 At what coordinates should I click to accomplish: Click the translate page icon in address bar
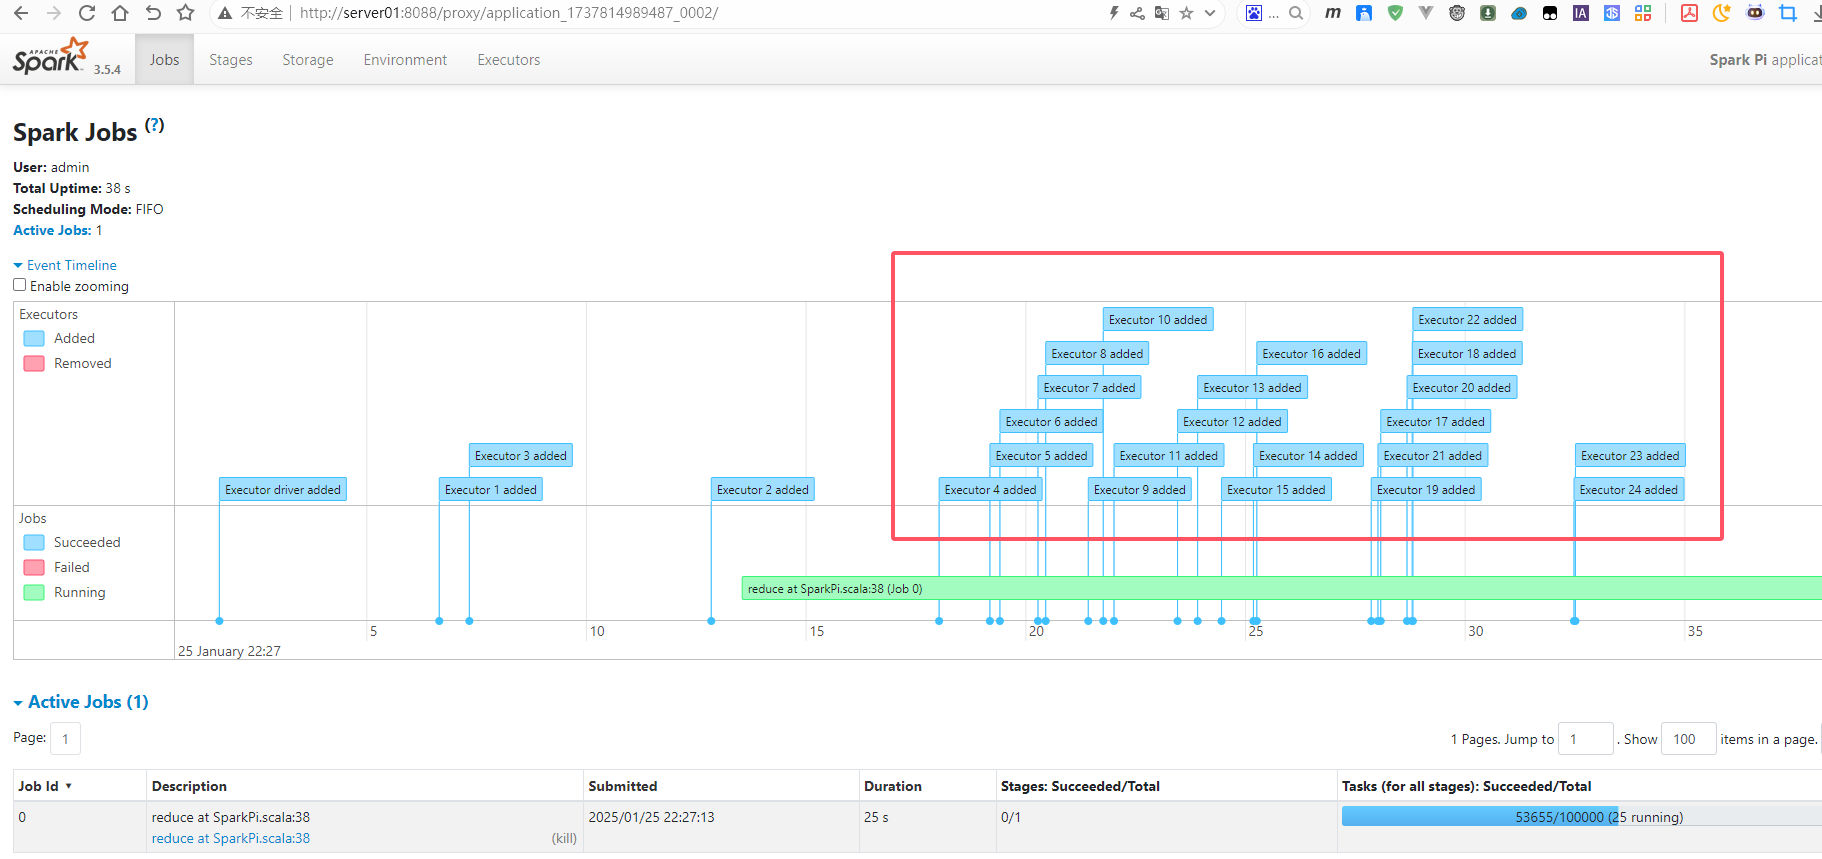pyautogui.click(x=1162, y=13)
